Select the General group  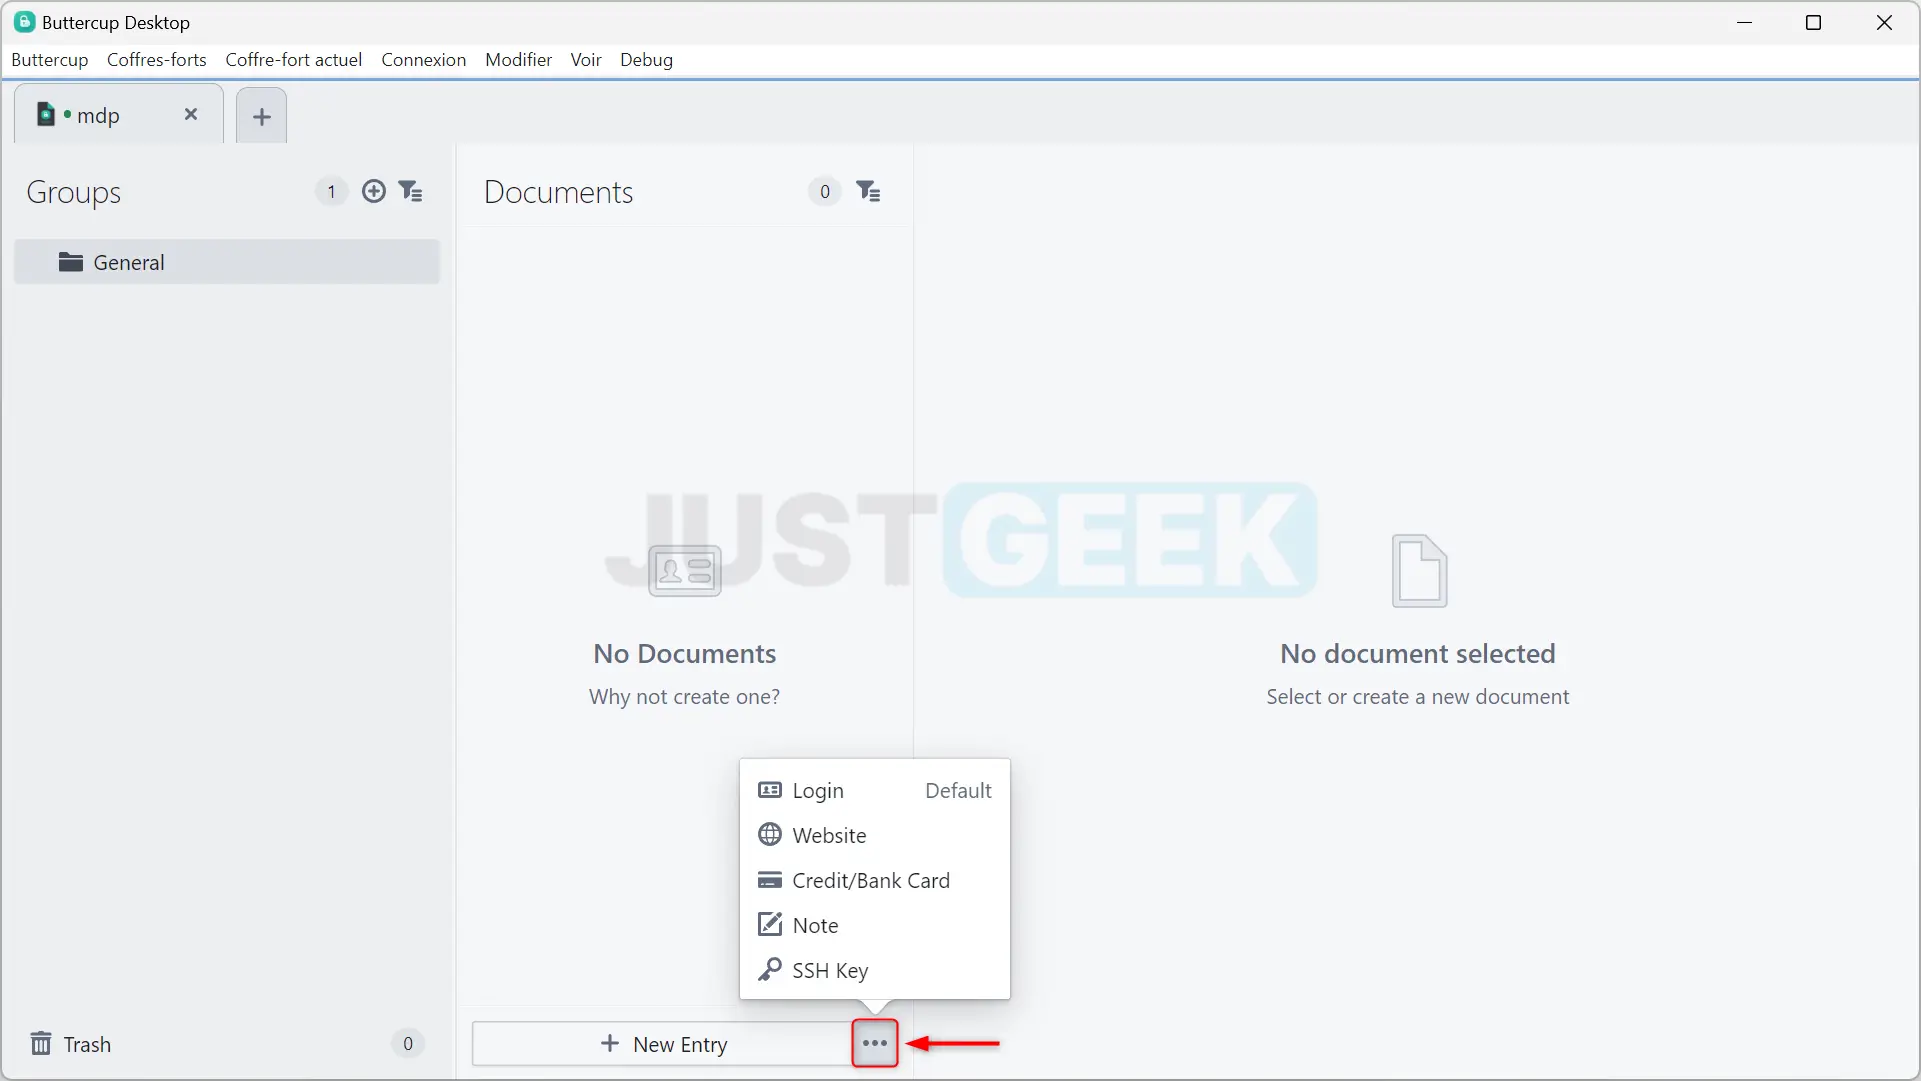tap(227, 262)
